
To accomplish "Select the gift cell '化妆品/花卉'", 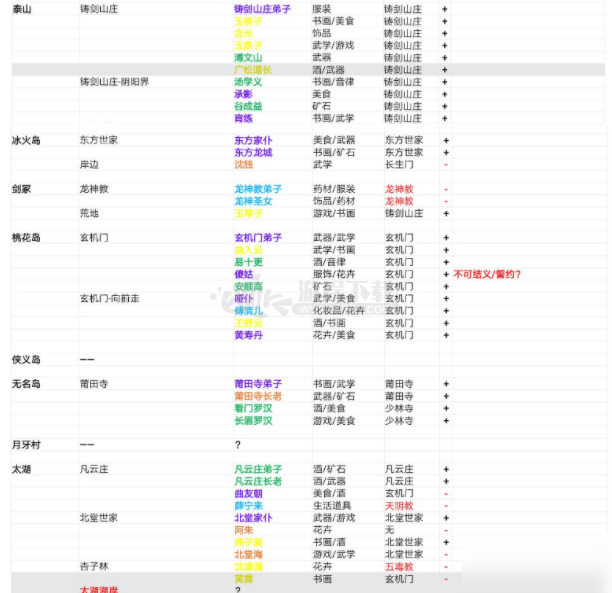I will [x=339, y=310].
